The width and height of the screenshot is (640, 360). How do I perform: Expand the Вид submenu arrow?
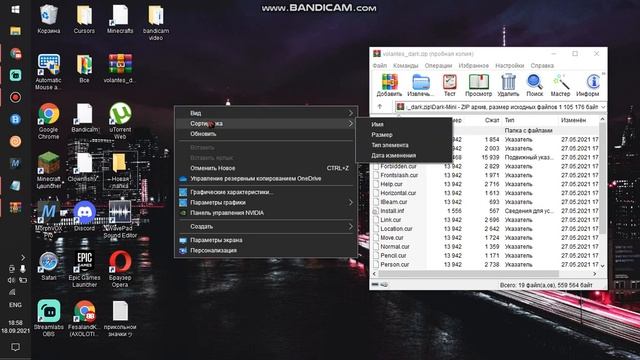coord(350,113)
